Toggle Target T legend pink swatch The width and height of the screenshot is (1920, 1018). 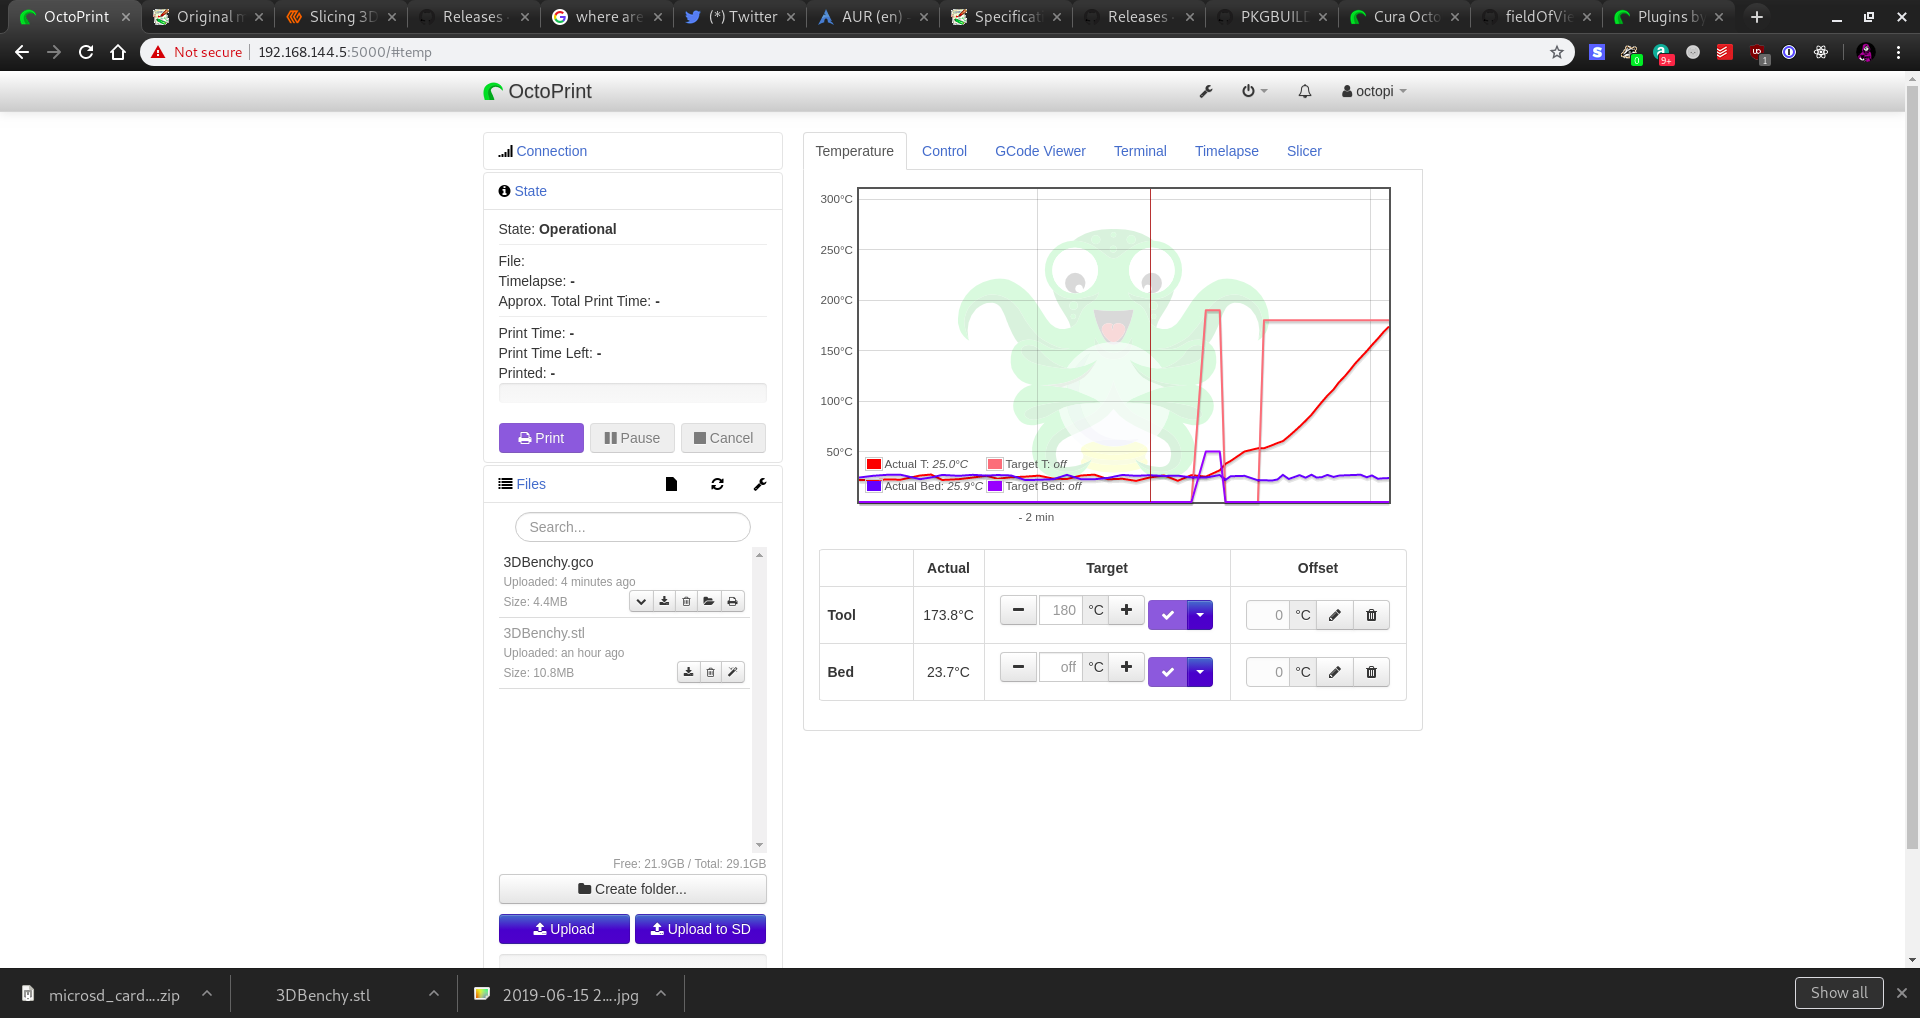pyautogui.click(x=995, y=464)
